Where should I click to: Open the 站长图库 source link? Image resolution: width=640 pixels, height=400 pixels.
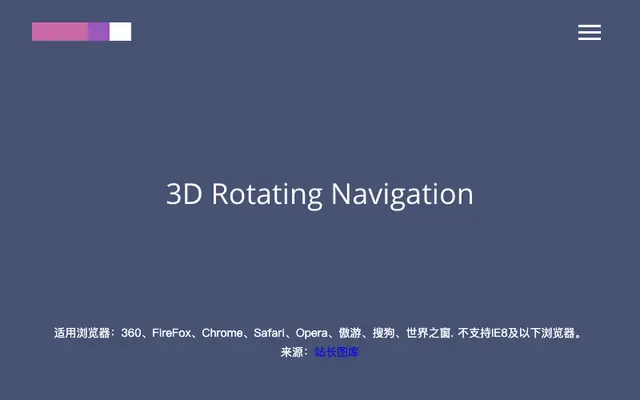pos(337,352)
